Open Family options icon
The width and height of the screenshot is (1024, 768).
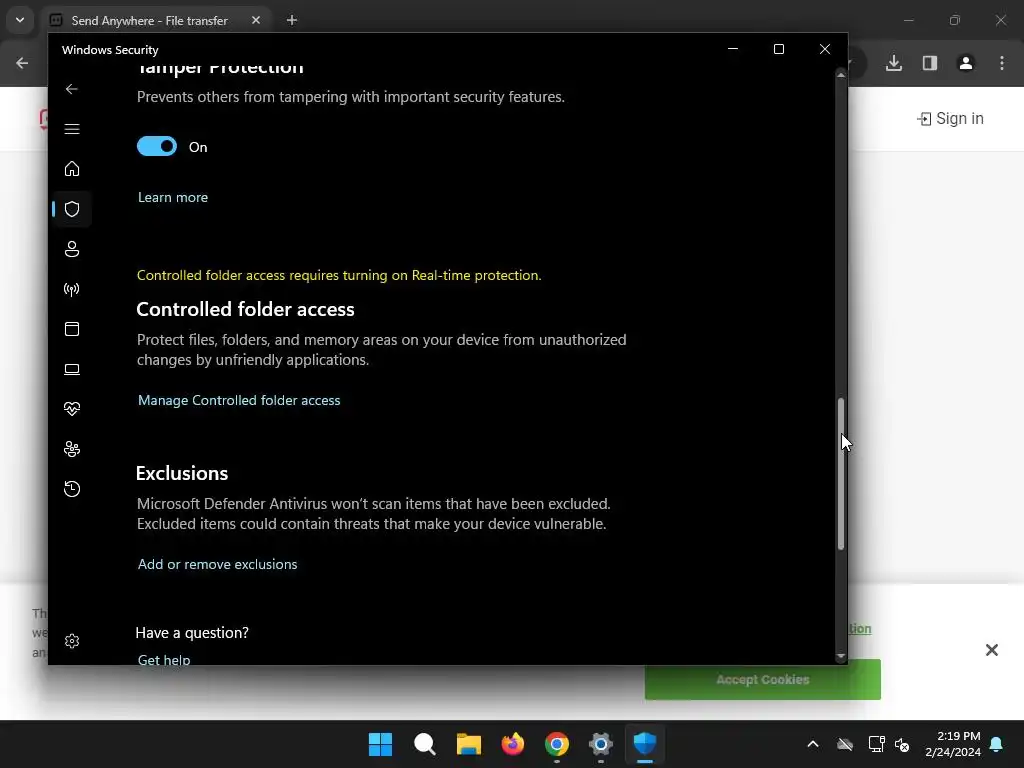coord(72,449)
